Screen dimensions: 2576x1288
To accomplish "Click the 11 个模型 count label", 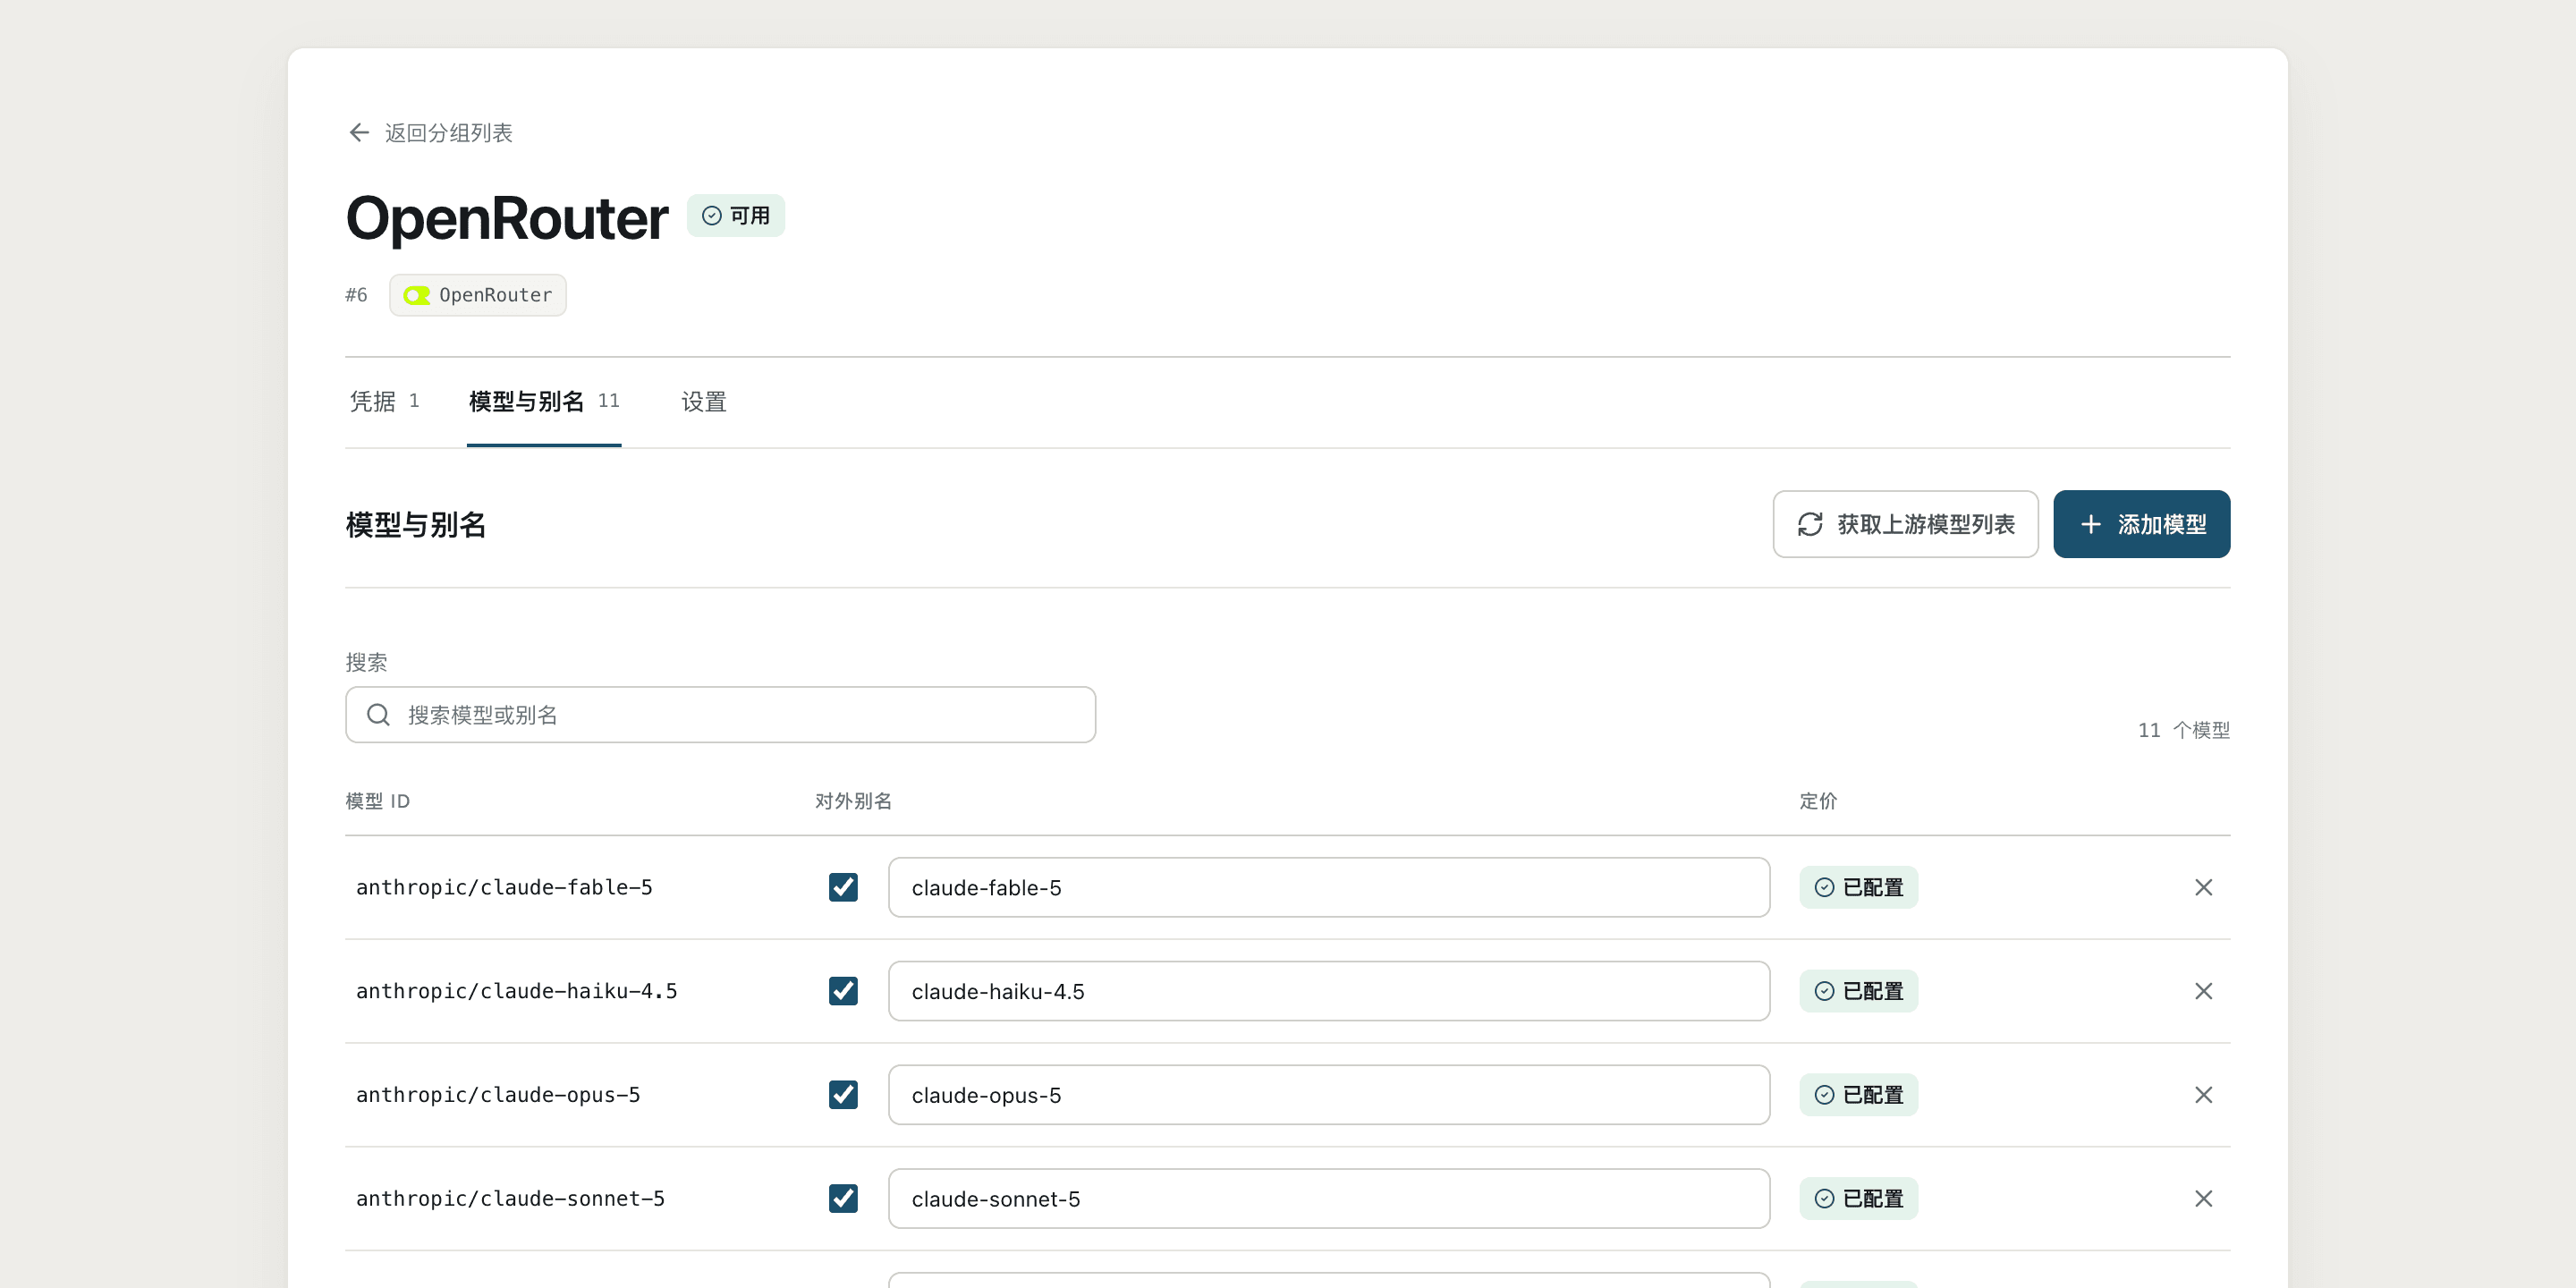I will pos(2184,730).
